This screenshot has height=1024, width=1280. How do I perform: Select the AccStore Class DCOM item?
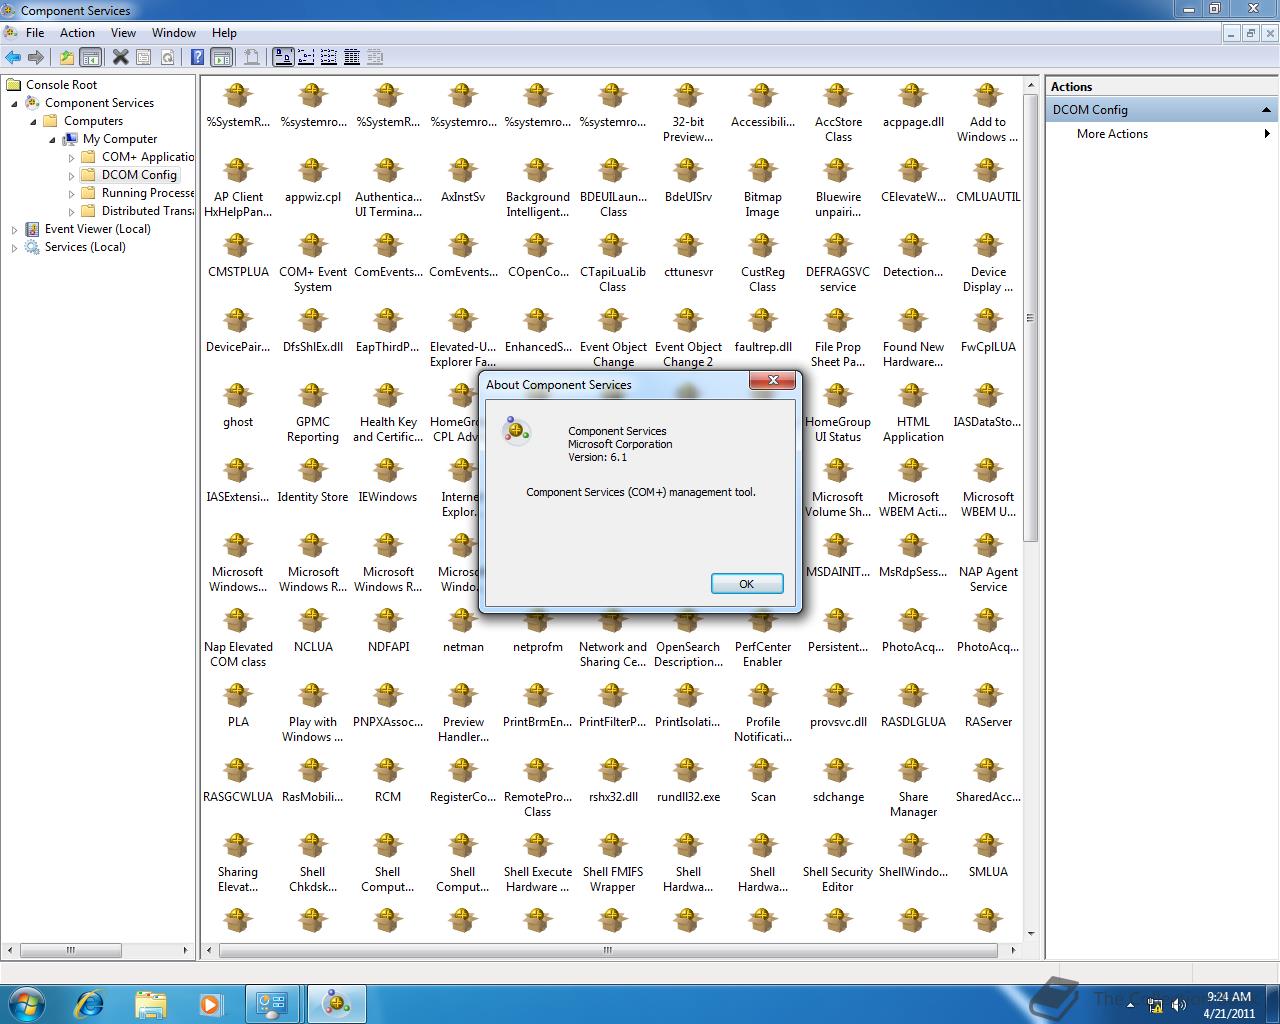pyautogui.click(x=838, y=113)
